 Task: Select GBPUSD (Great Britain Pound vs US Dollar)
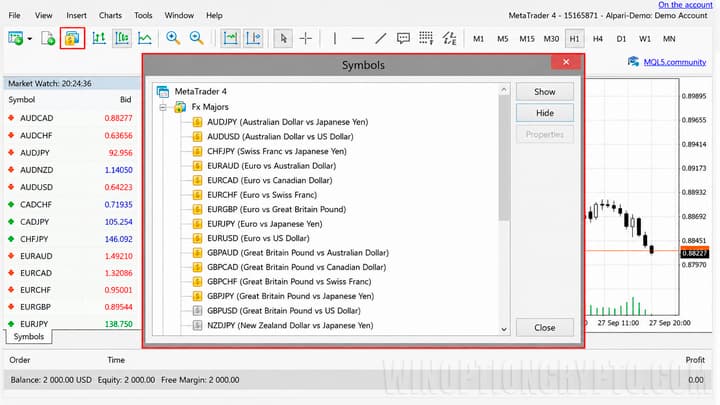click(284, 311)
